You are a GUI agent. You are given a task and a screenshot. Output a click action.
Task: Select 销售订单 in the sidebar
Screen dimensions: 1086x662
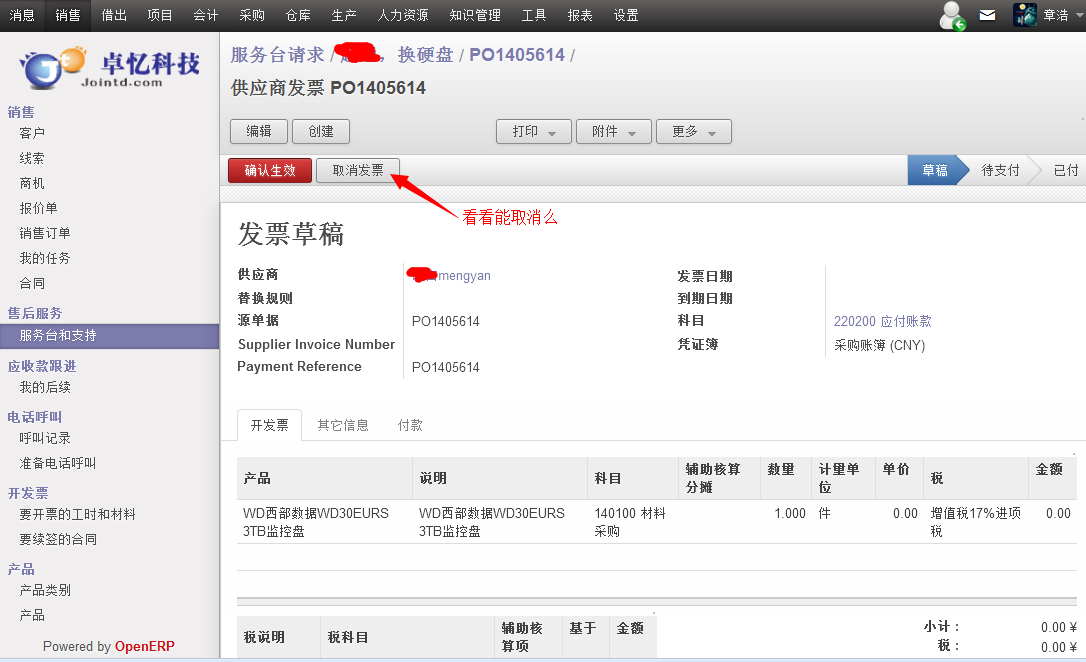45,233
